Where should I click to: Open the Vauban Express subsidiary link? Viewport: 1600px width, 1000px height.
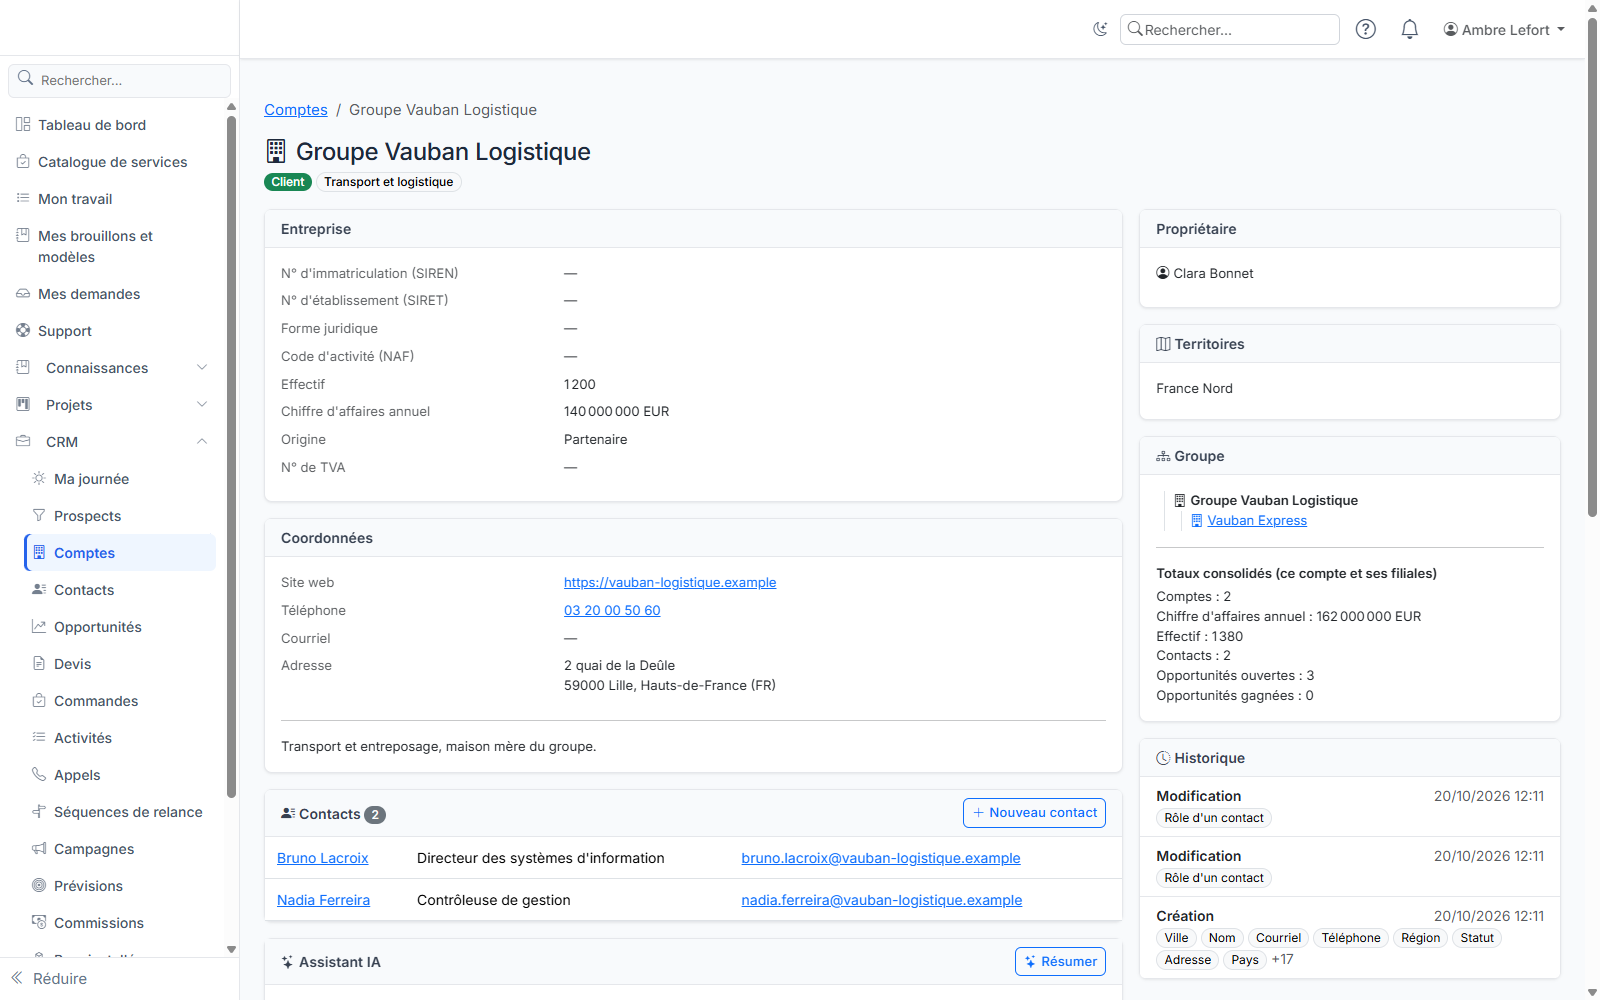[1257, 521]
